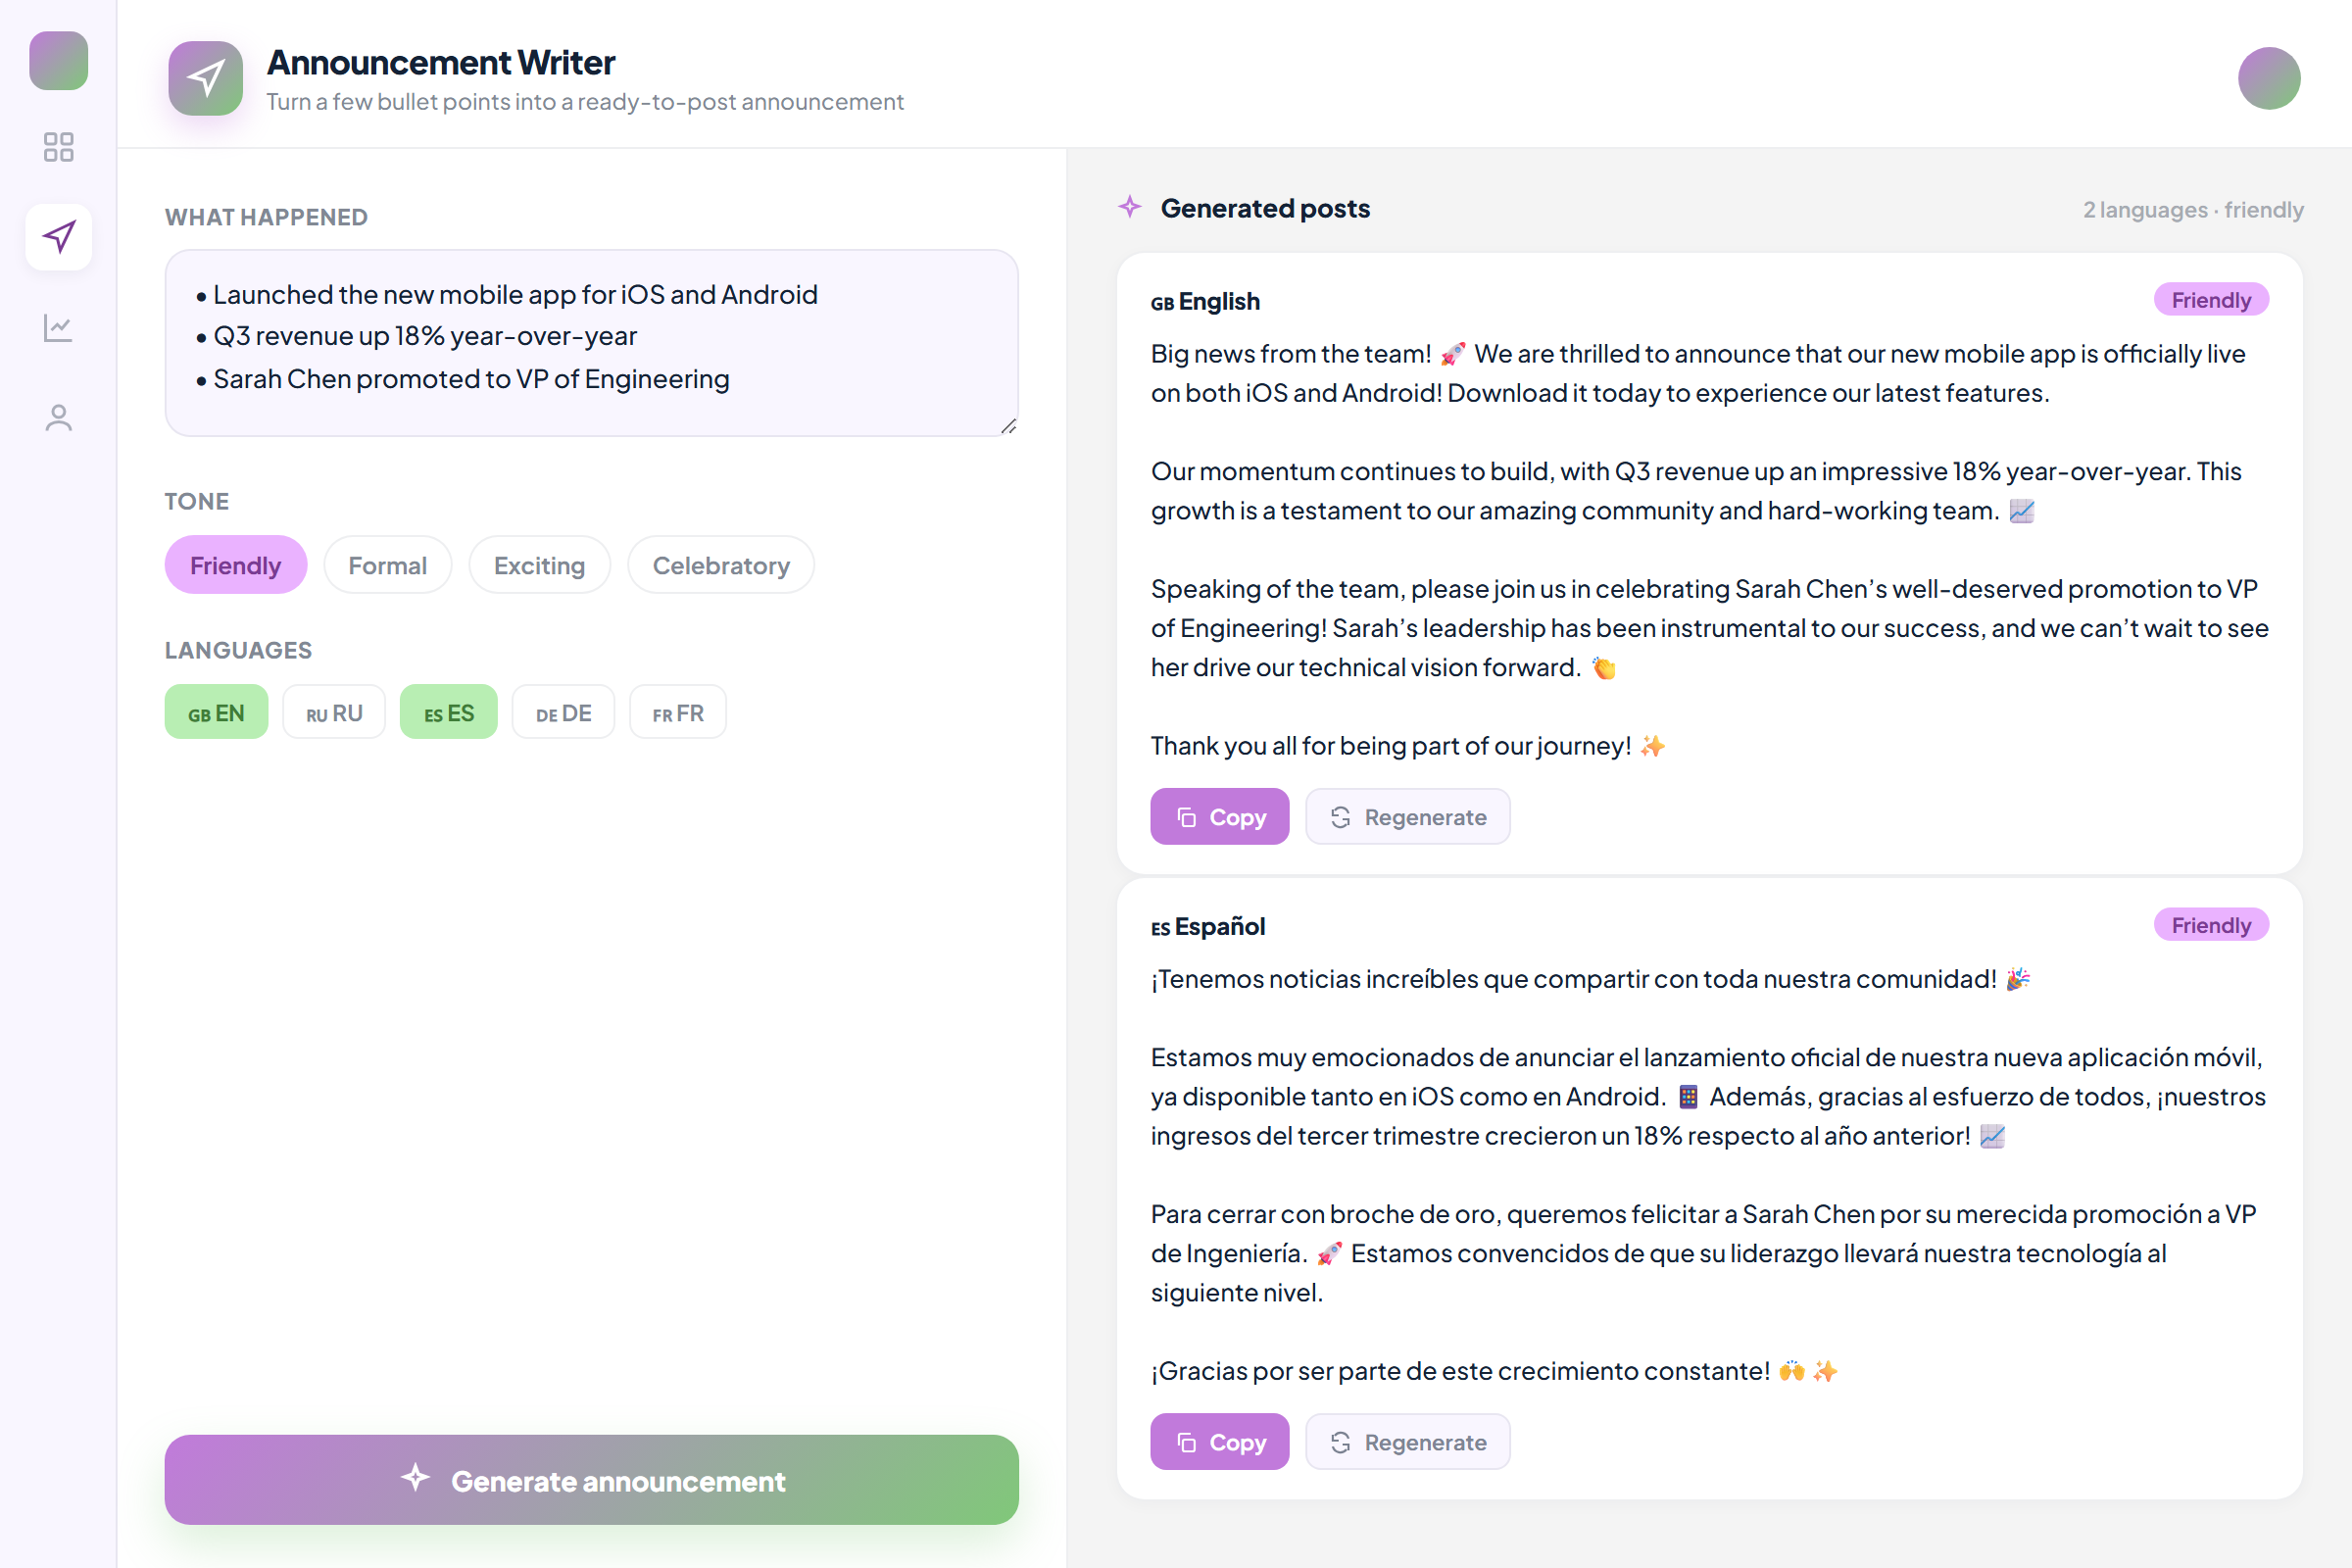Click the sparkle icon beside Generated posts
Screen dimensions: 2352x1568
point(1129,207)
